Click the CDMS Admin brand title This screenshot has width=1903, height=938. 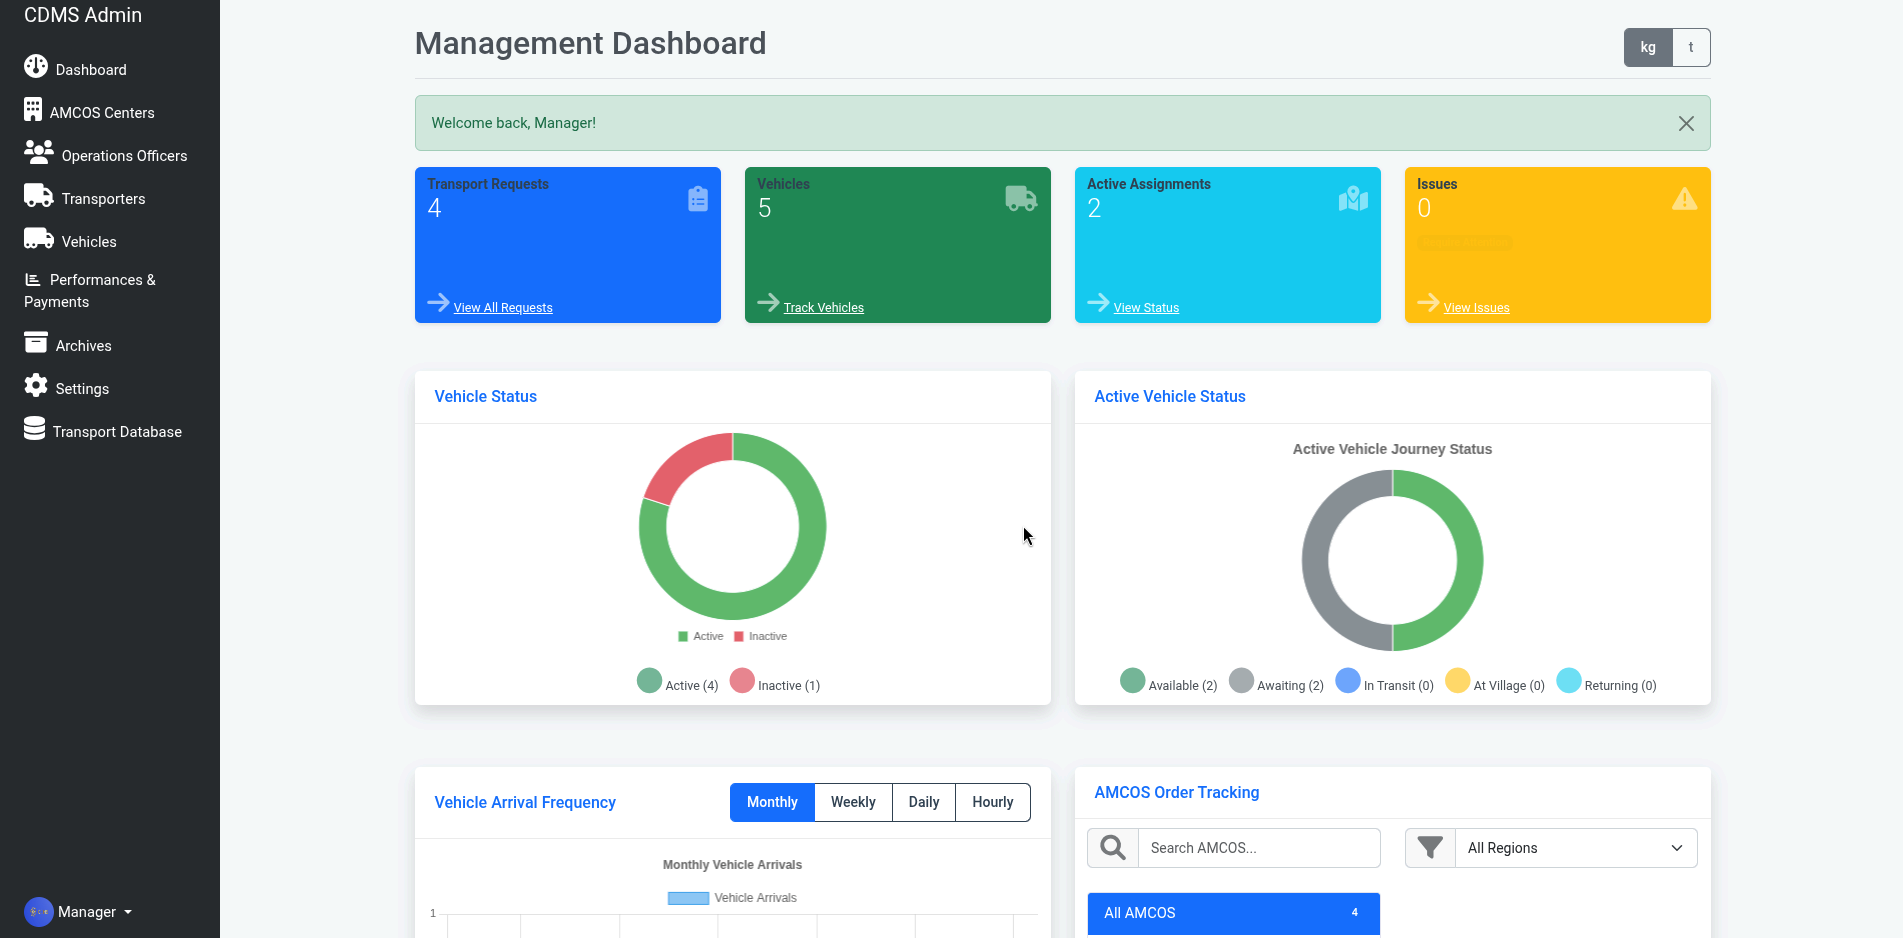click(83, 15)
